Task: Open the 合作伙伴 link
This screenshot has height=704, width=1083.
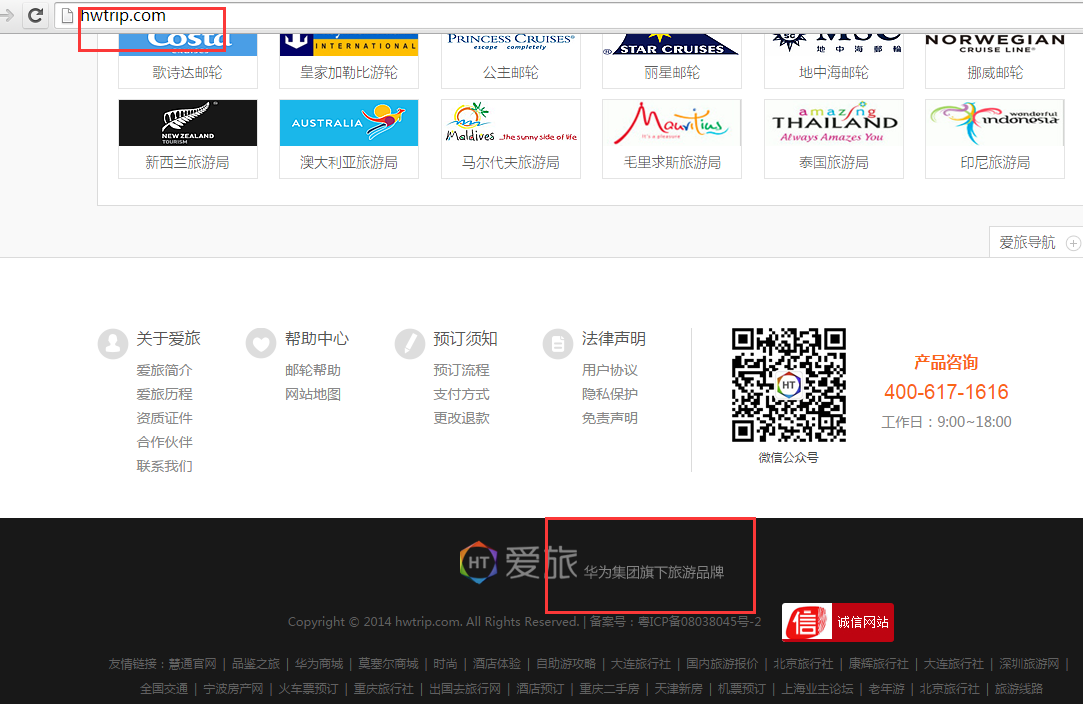Action: coord(164,442)
